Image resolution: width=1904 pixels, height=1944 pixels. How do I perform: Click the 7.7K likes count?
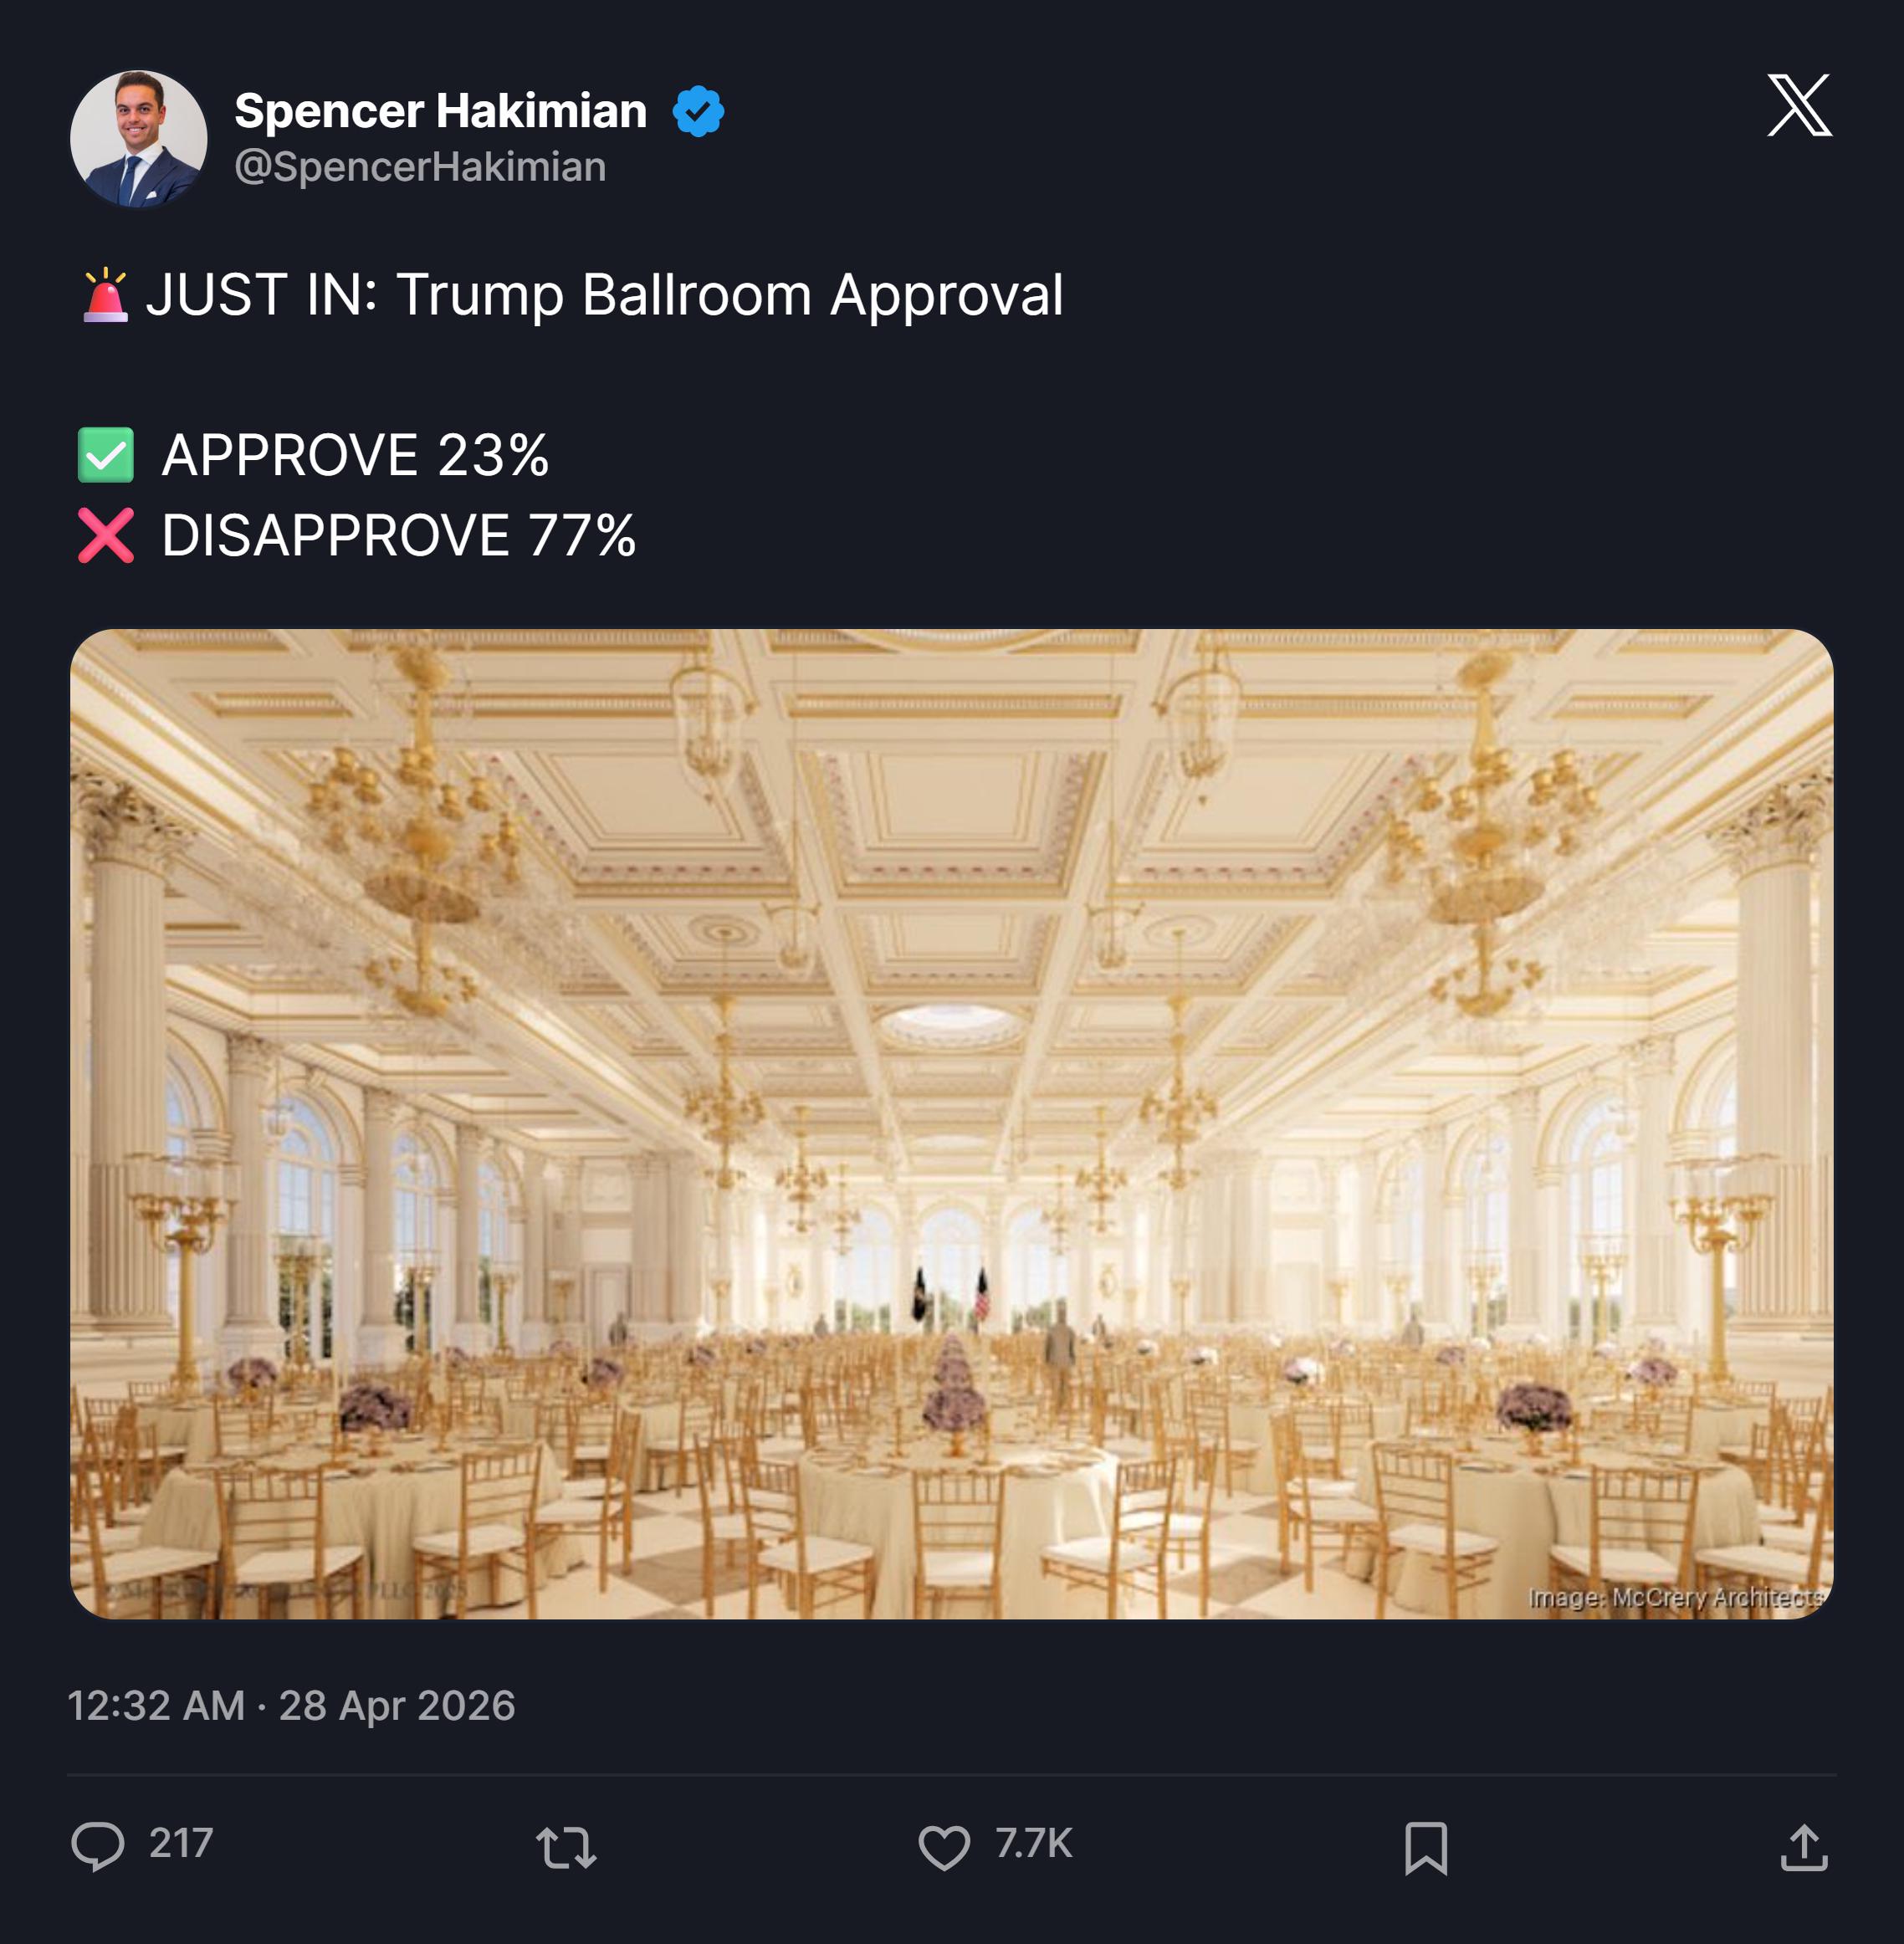tap(1033, 1843)
